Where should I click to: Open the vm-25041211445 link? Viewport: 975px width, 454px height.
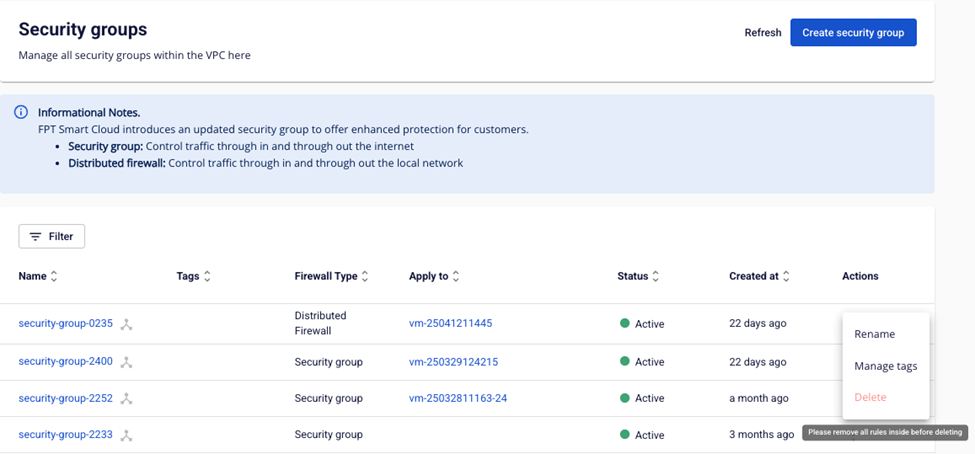450,324
